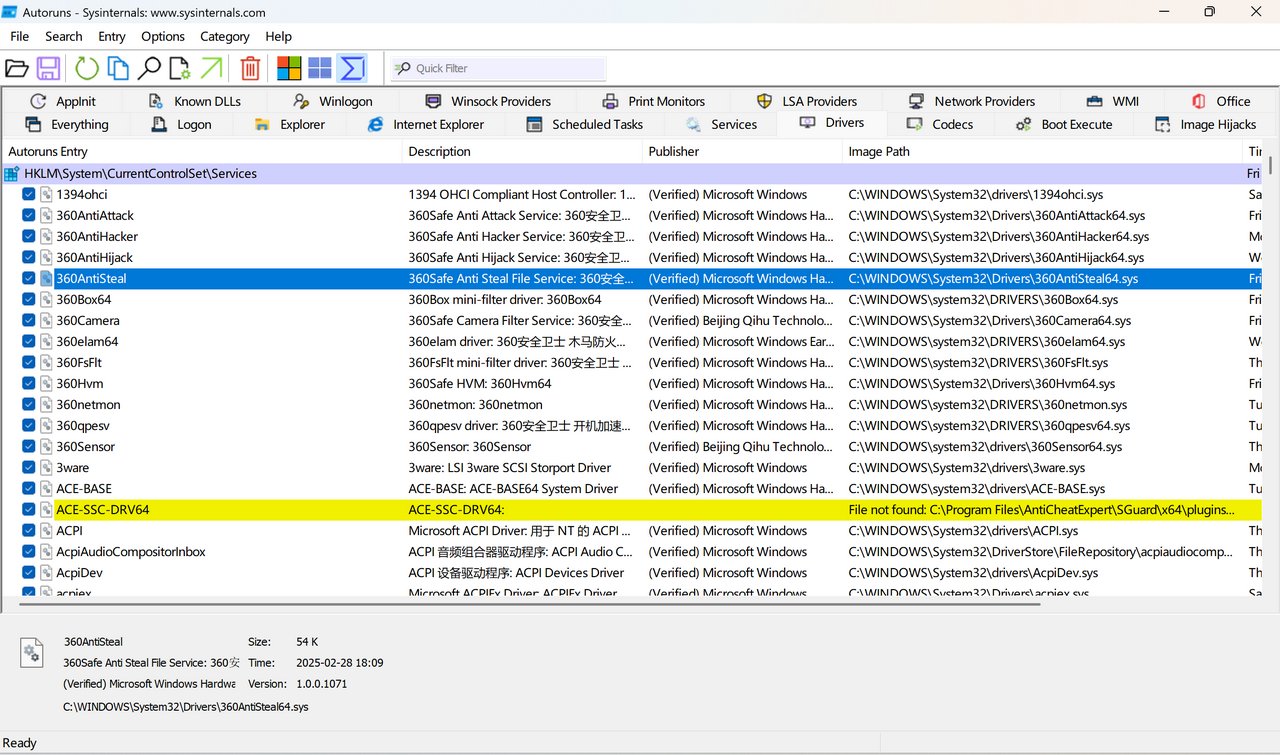This screenshot has height=755, width=1280.
Task: Open the Image Hijacks tab
Action: (x=1205, y=125)
